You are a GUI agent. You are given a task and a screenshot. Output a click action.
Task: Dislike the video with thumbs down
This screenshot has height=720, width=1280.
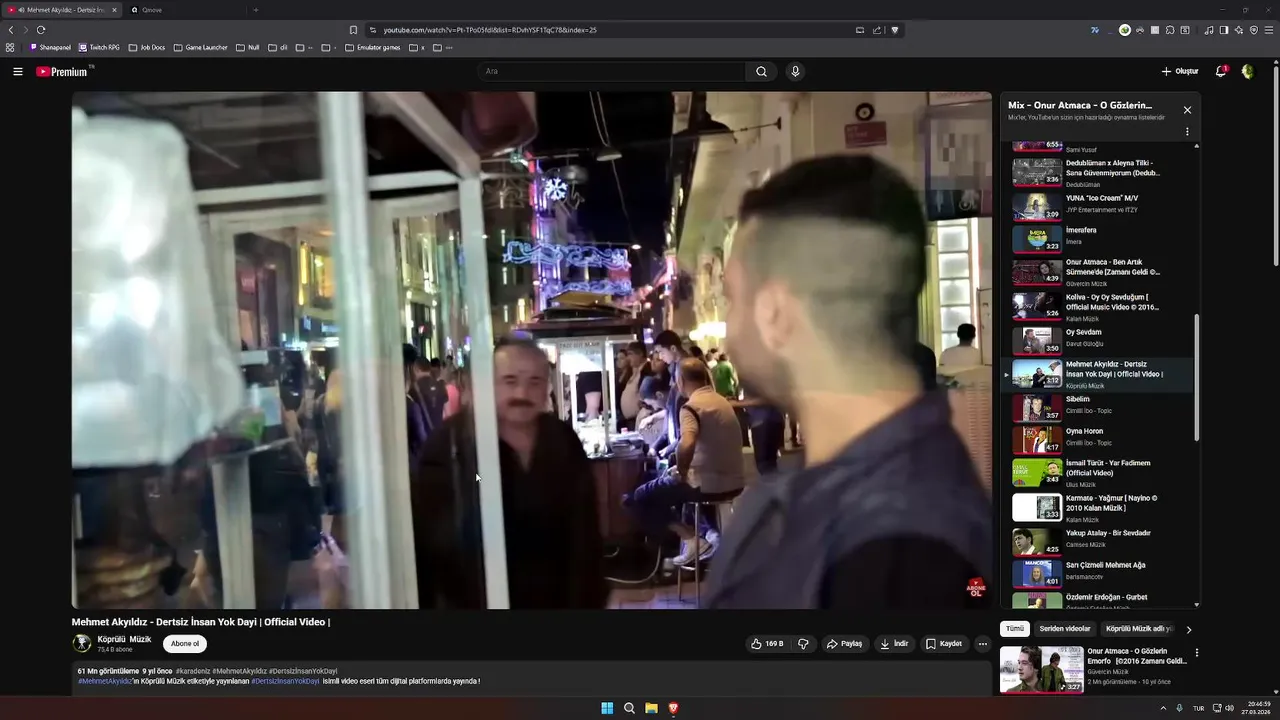(x=803, y=644)
